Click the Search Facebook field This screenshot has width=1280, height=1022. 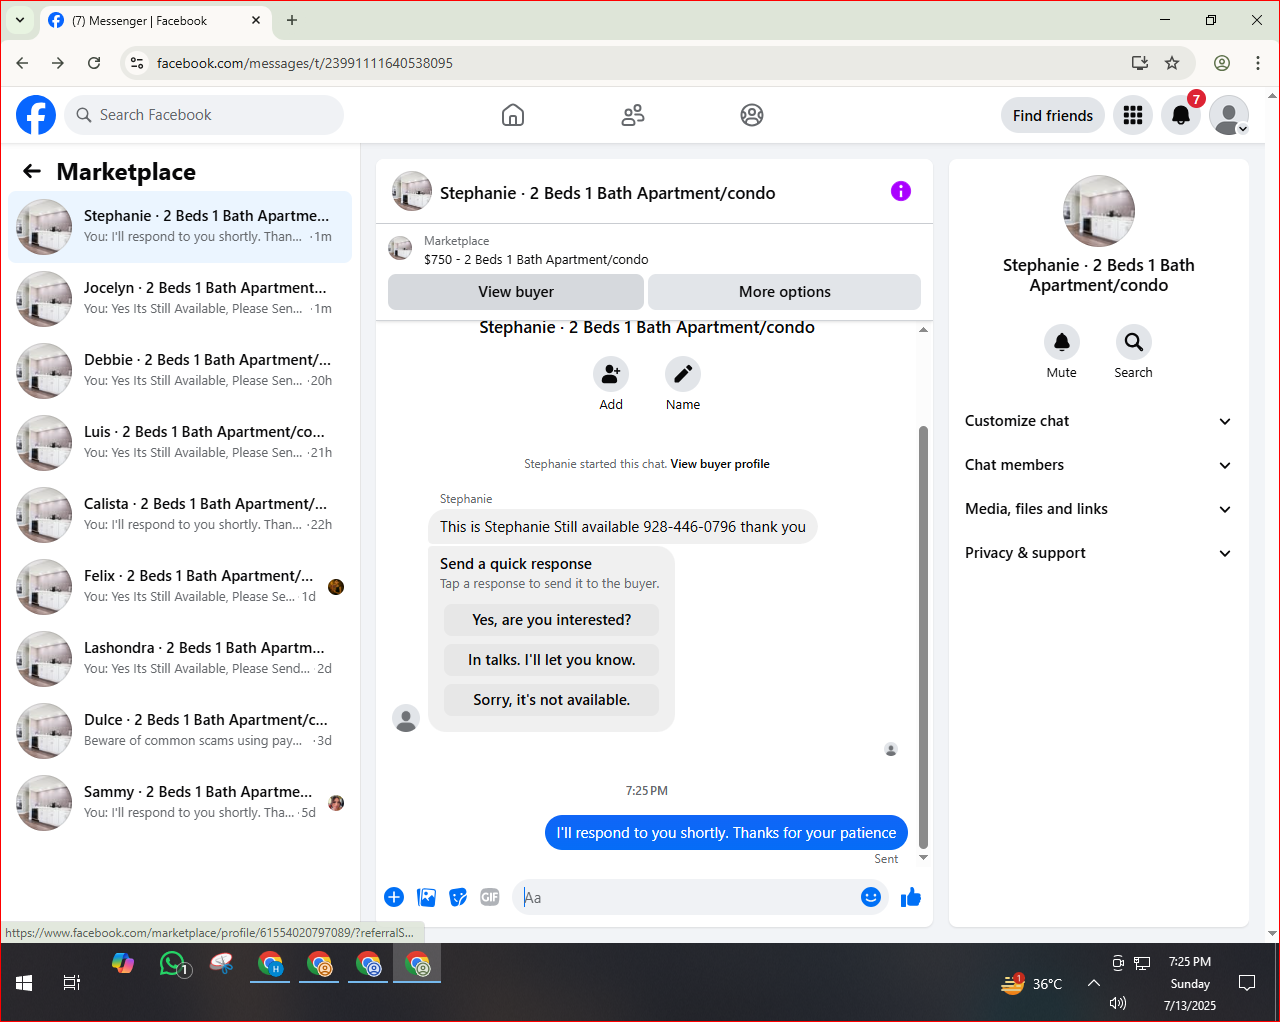[204, 115]
